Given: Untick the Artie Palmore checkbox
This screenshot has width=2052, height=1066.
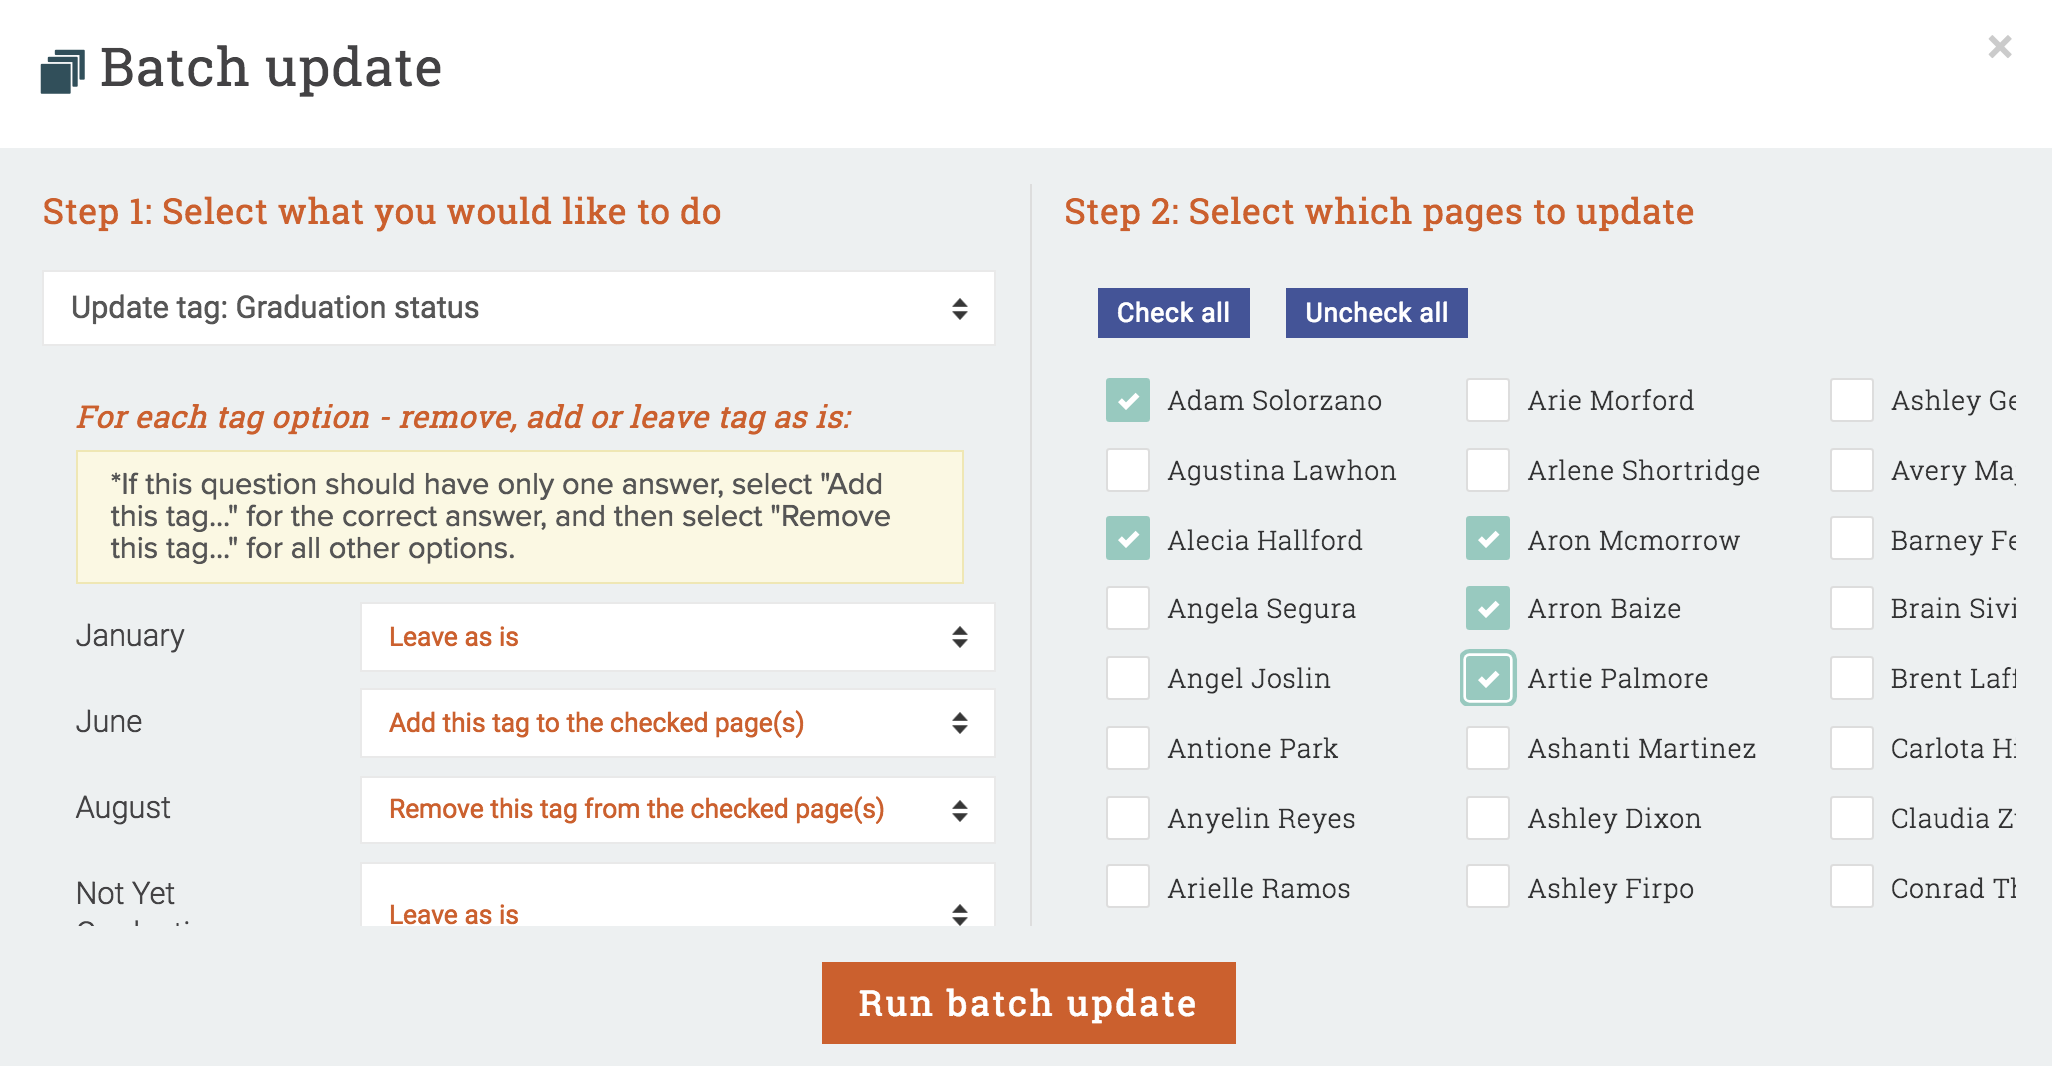Looking at the screenshot, I should pos(1488,678).
